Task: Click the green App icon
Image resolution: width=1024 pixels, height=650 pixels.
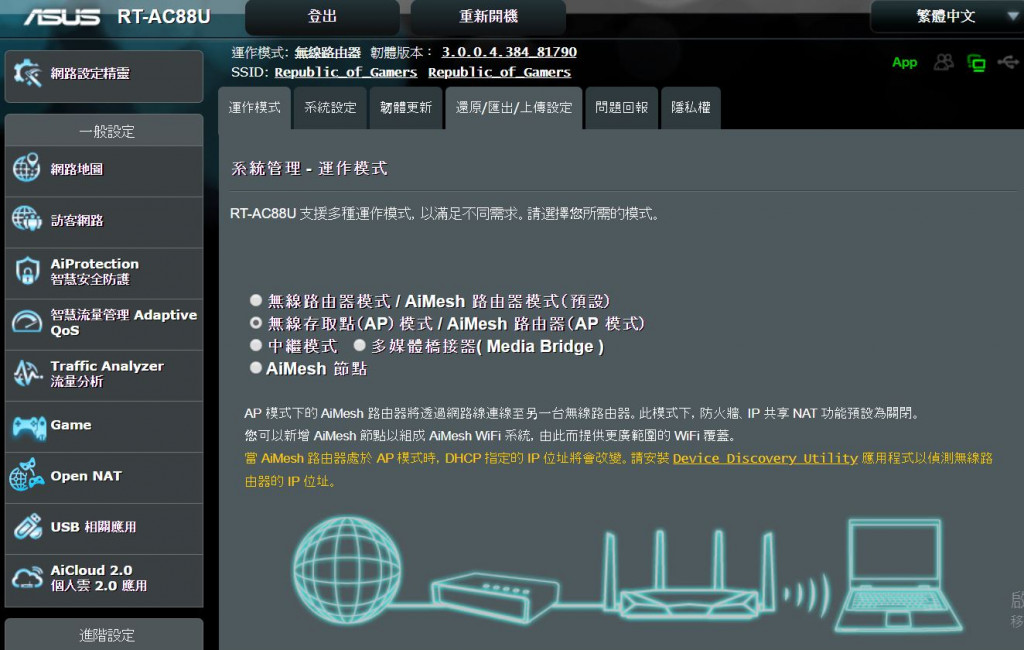Action: [x=904, y=62]
